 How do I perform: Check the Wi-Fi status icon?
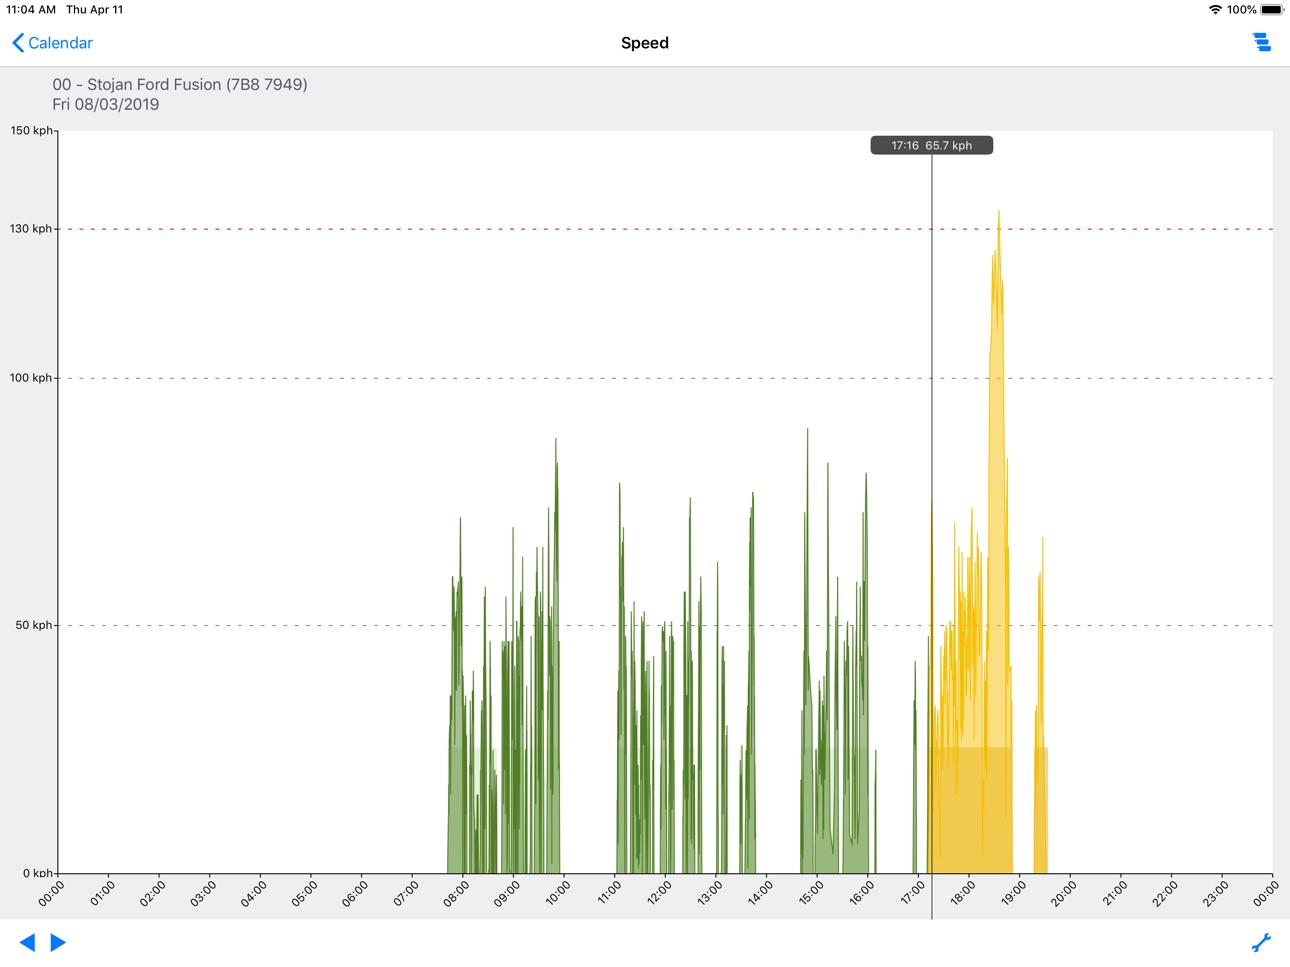[1215, 9]
